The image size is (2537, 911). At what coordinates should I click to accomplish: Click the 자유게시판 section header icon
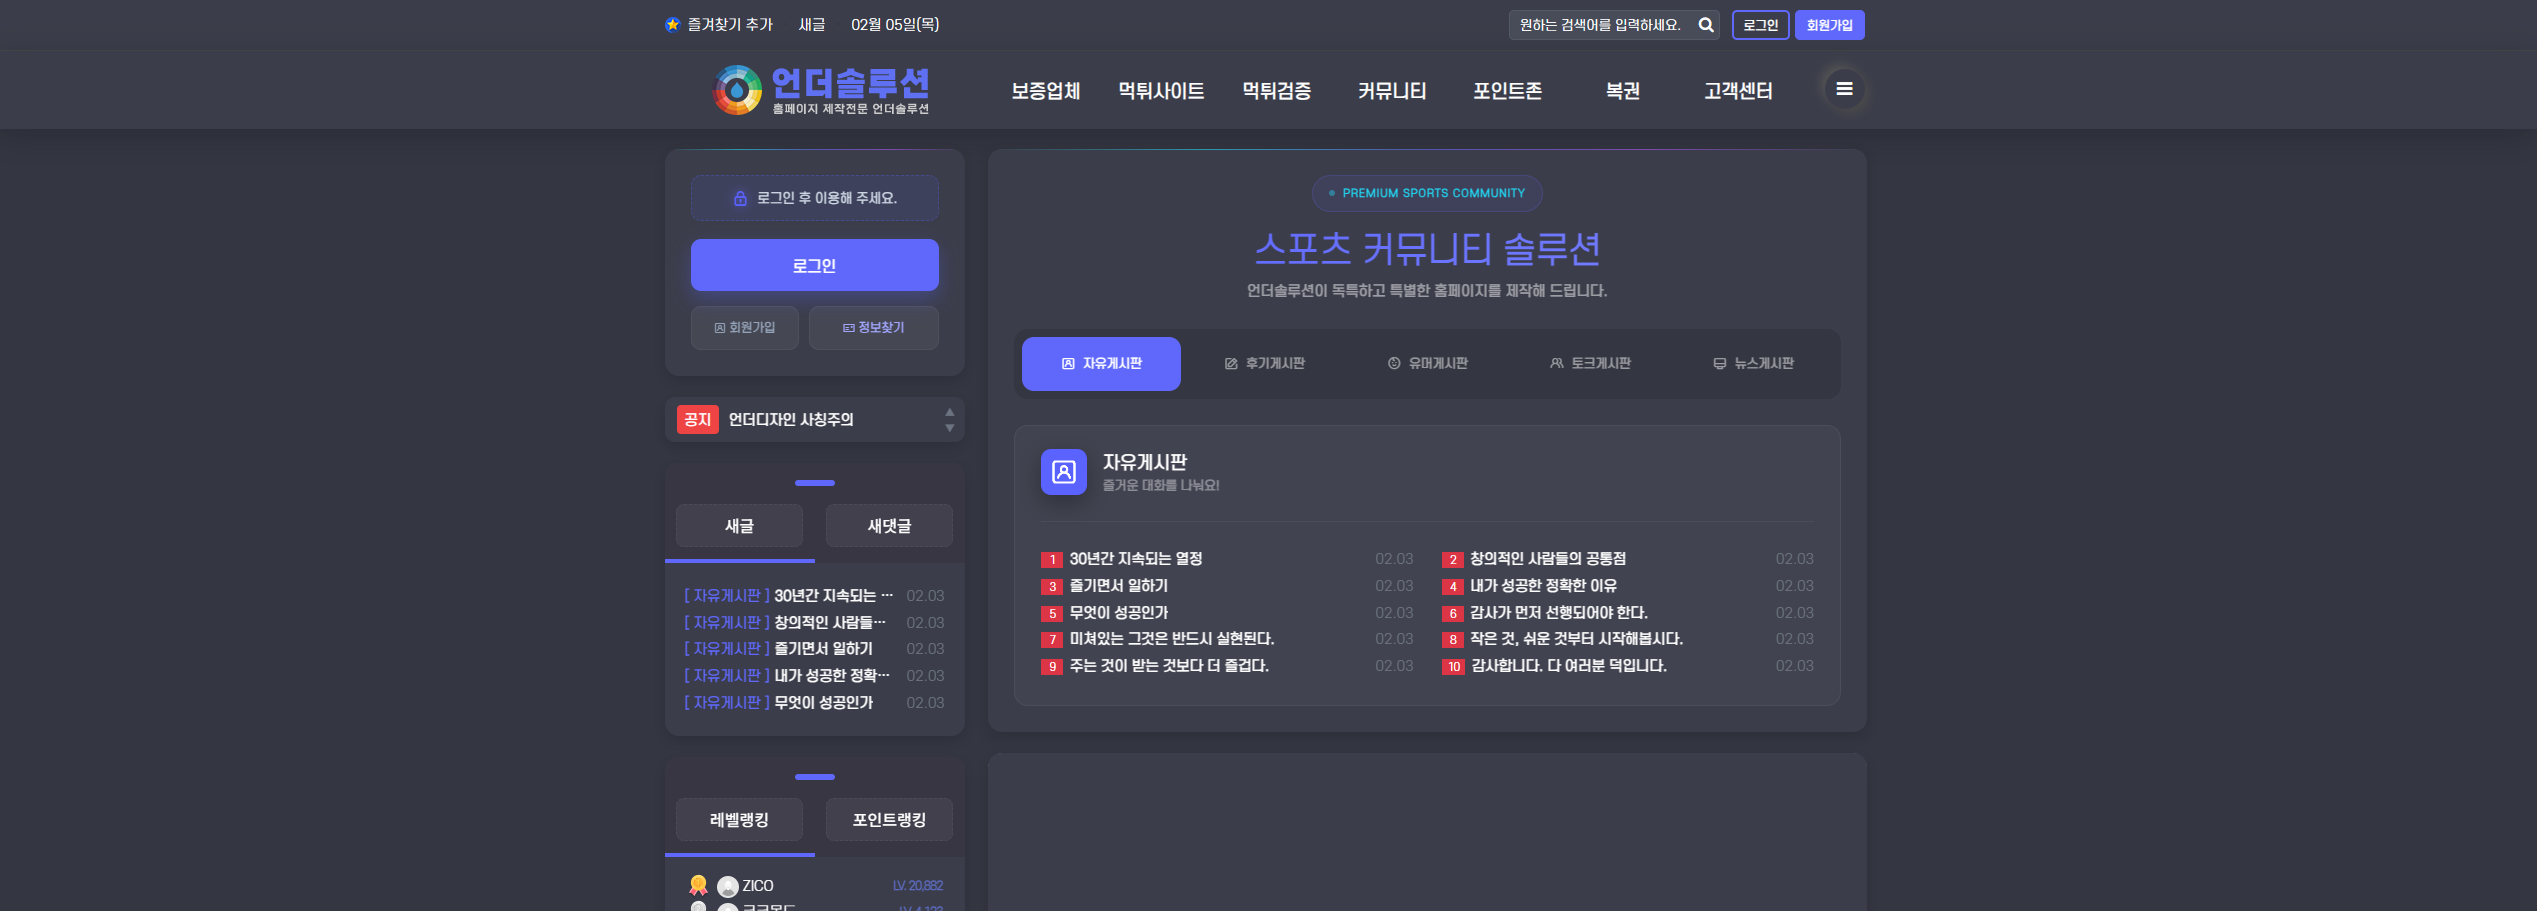pyautogui.click(x=1063, y=472)
